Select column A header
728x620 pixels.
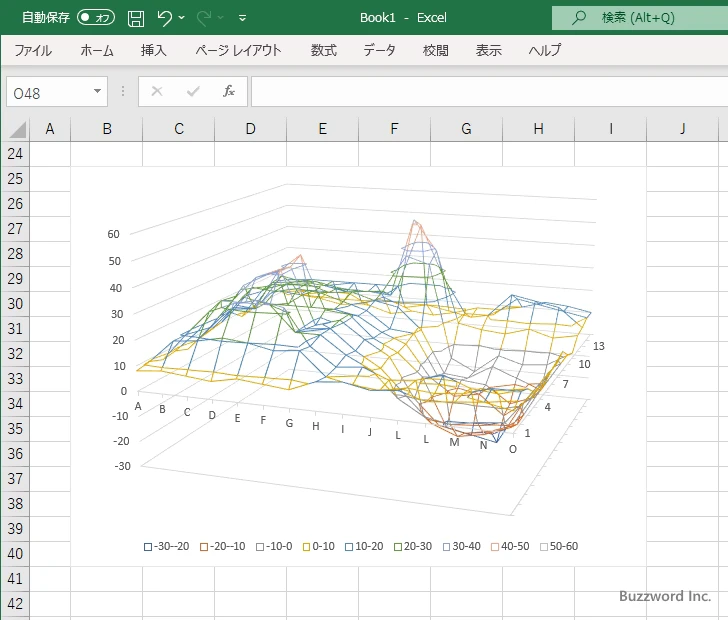[x=50, y=129]
